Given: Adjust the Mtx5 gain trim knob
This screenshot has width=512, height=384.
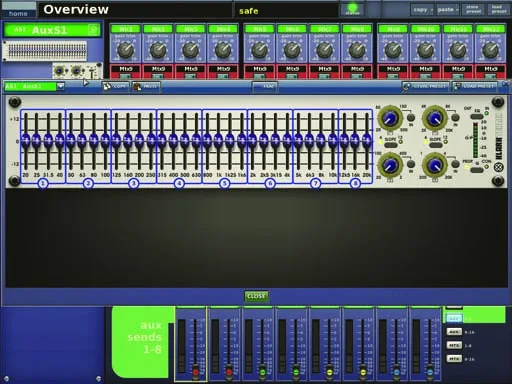Looking at the screenshot, I should pos(259,50).
